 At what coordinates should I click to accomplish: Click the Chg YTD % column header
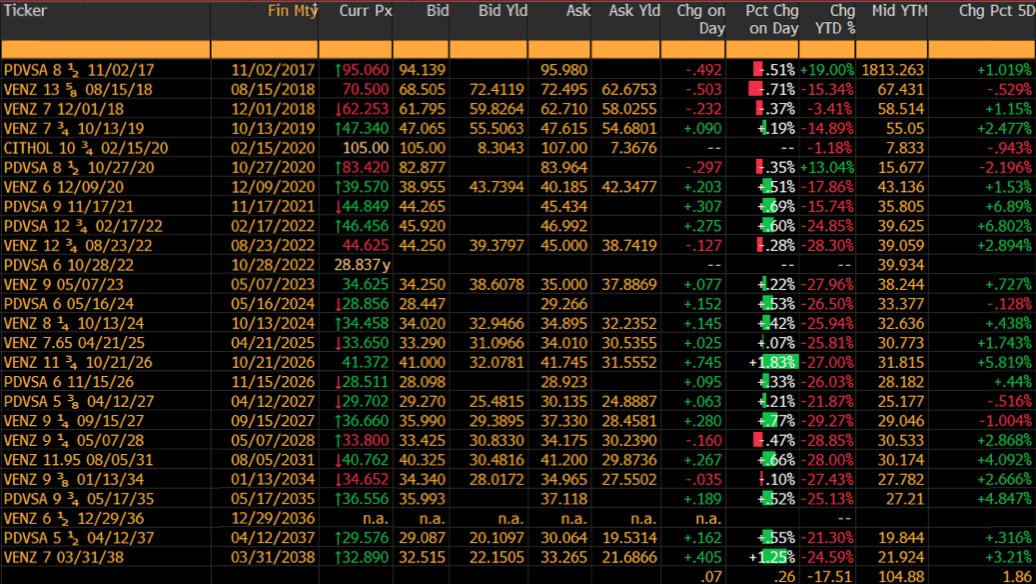pyautogui.click(x=835, y=19)
